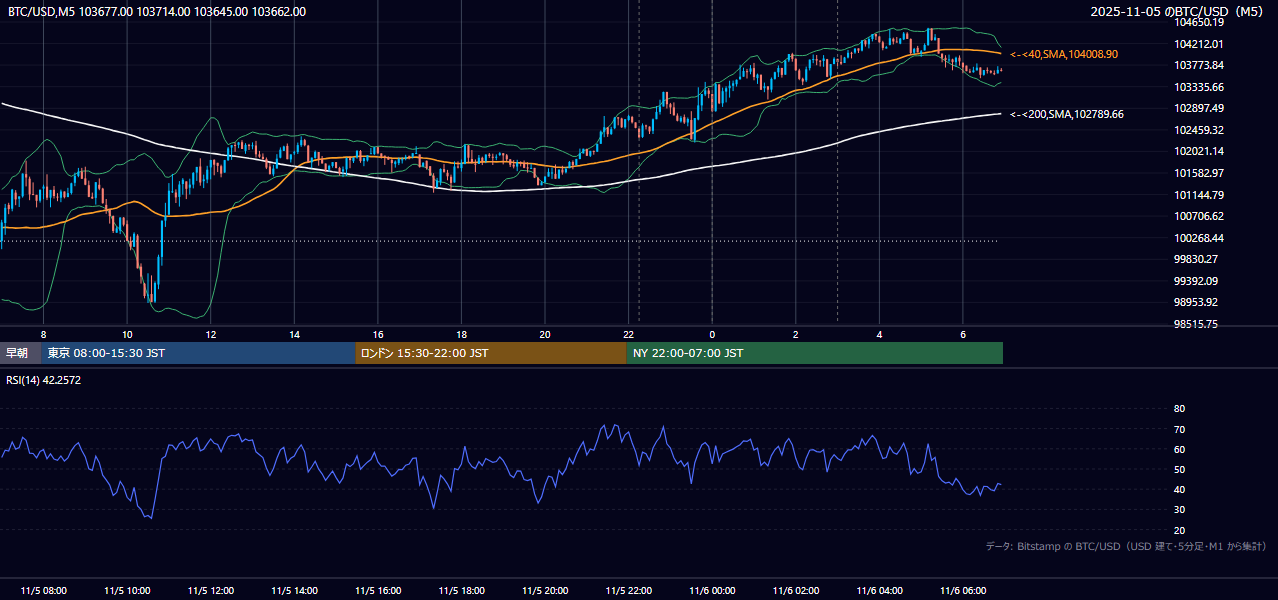The width and height of the screenshot is (1278, 600).
Task: Click hour label 8 under the price chart
Action: click(43, 334)
